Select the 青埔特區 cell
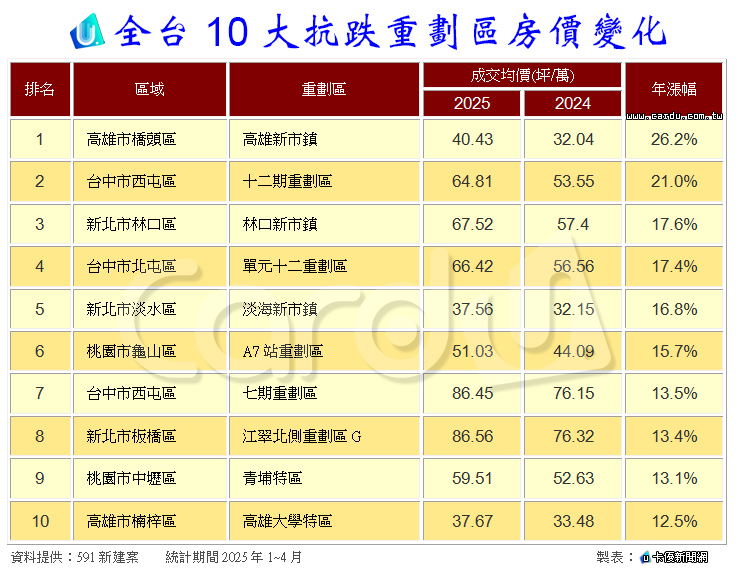Viewport: 736px width, 575px height. click(x=324, y=478)
